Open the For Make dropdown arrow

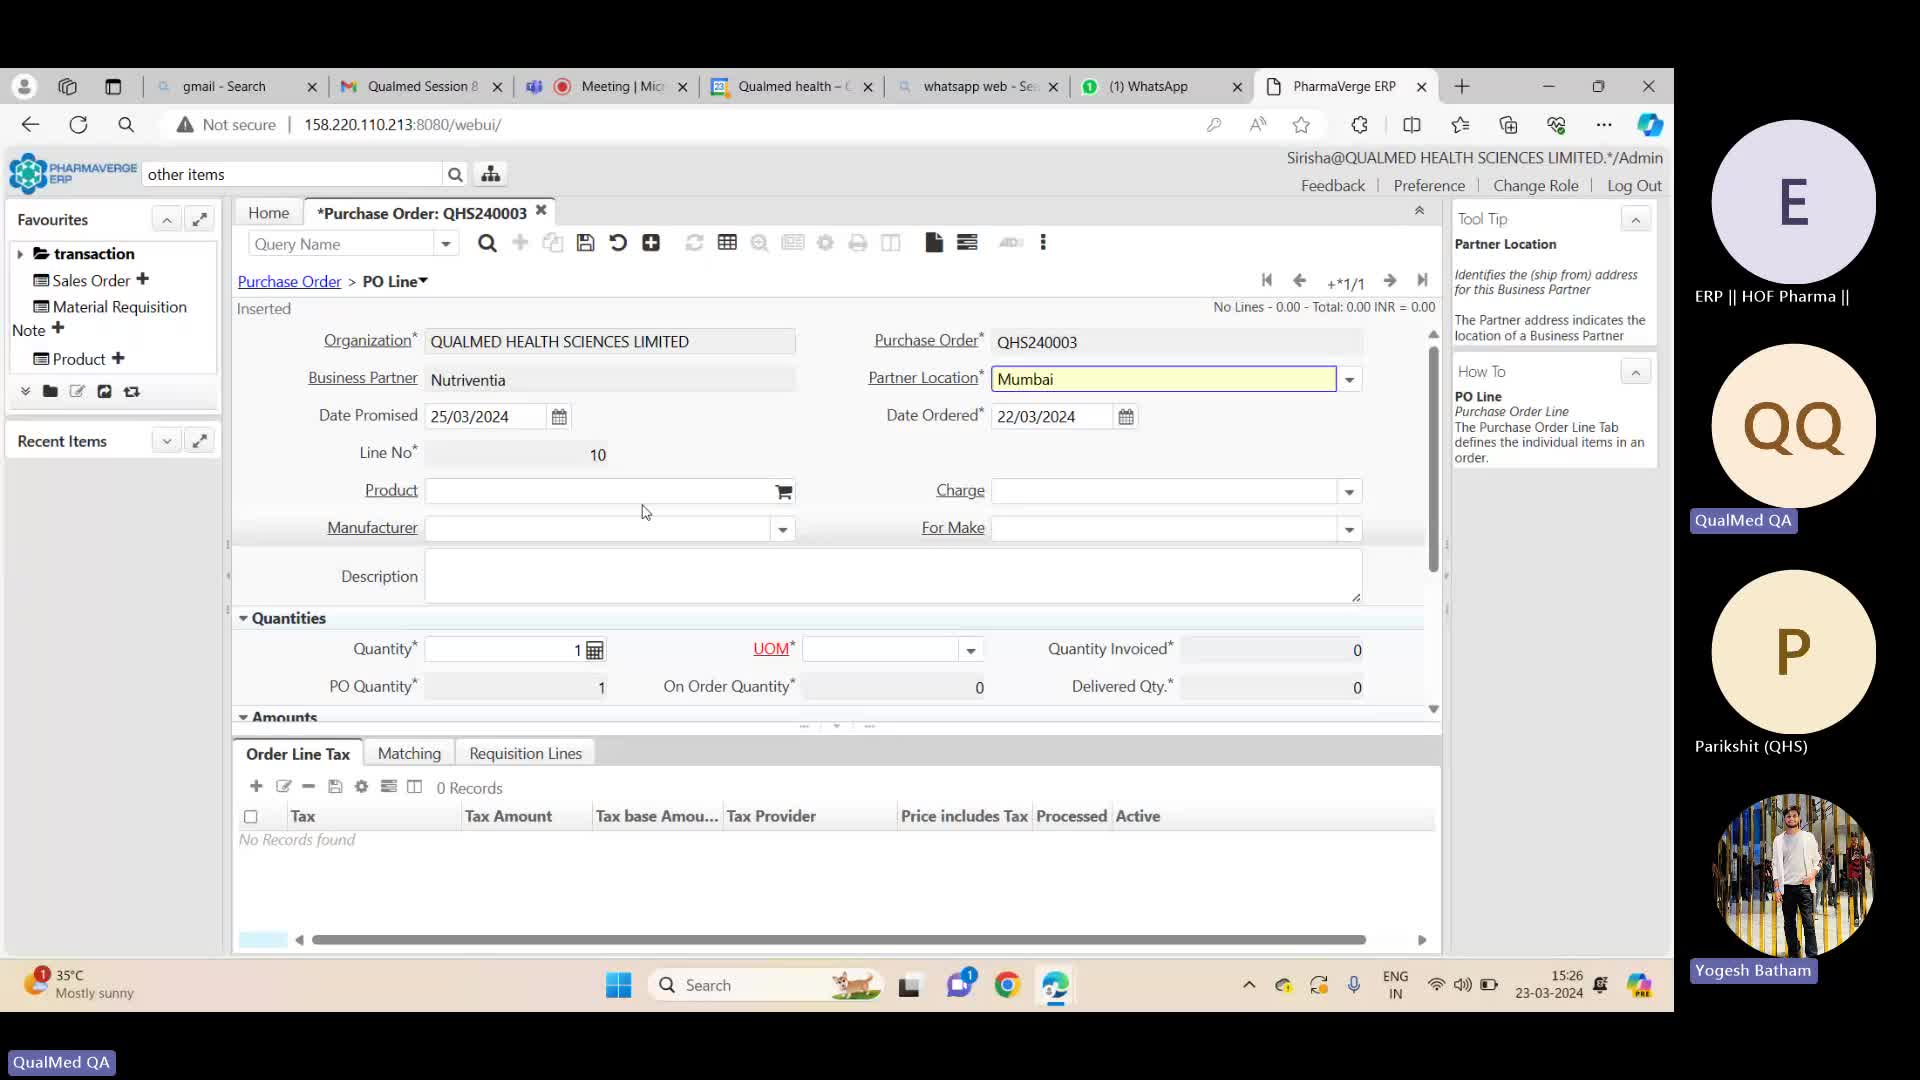(x=1350, y=530)
